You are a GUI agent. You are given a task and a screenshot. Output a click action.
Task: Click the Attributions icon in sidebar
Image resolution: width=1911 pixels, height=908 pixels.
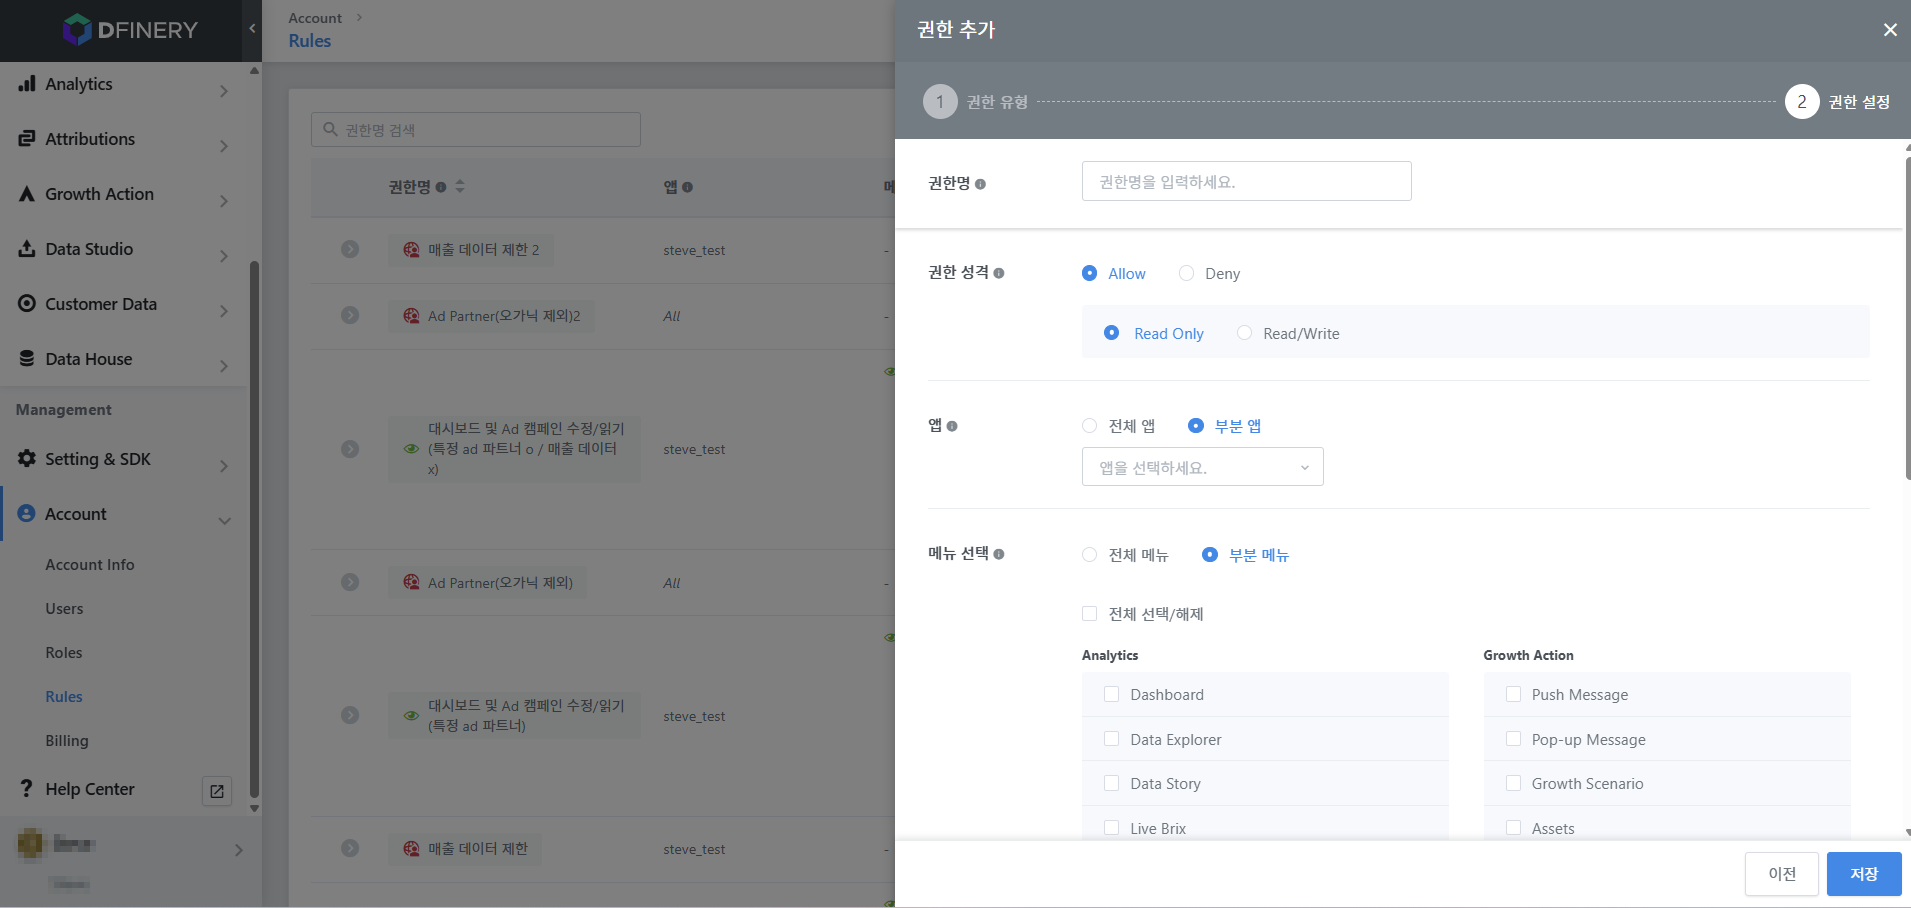(27, 139)
